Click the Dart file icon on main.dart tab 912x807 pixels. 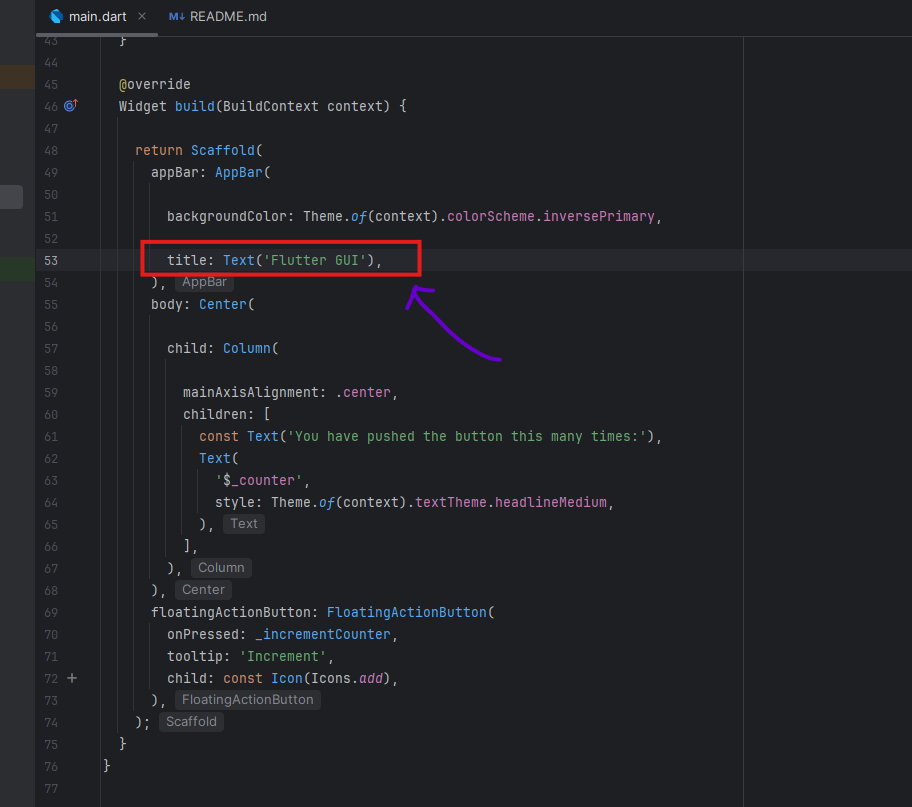pos(56,17)
